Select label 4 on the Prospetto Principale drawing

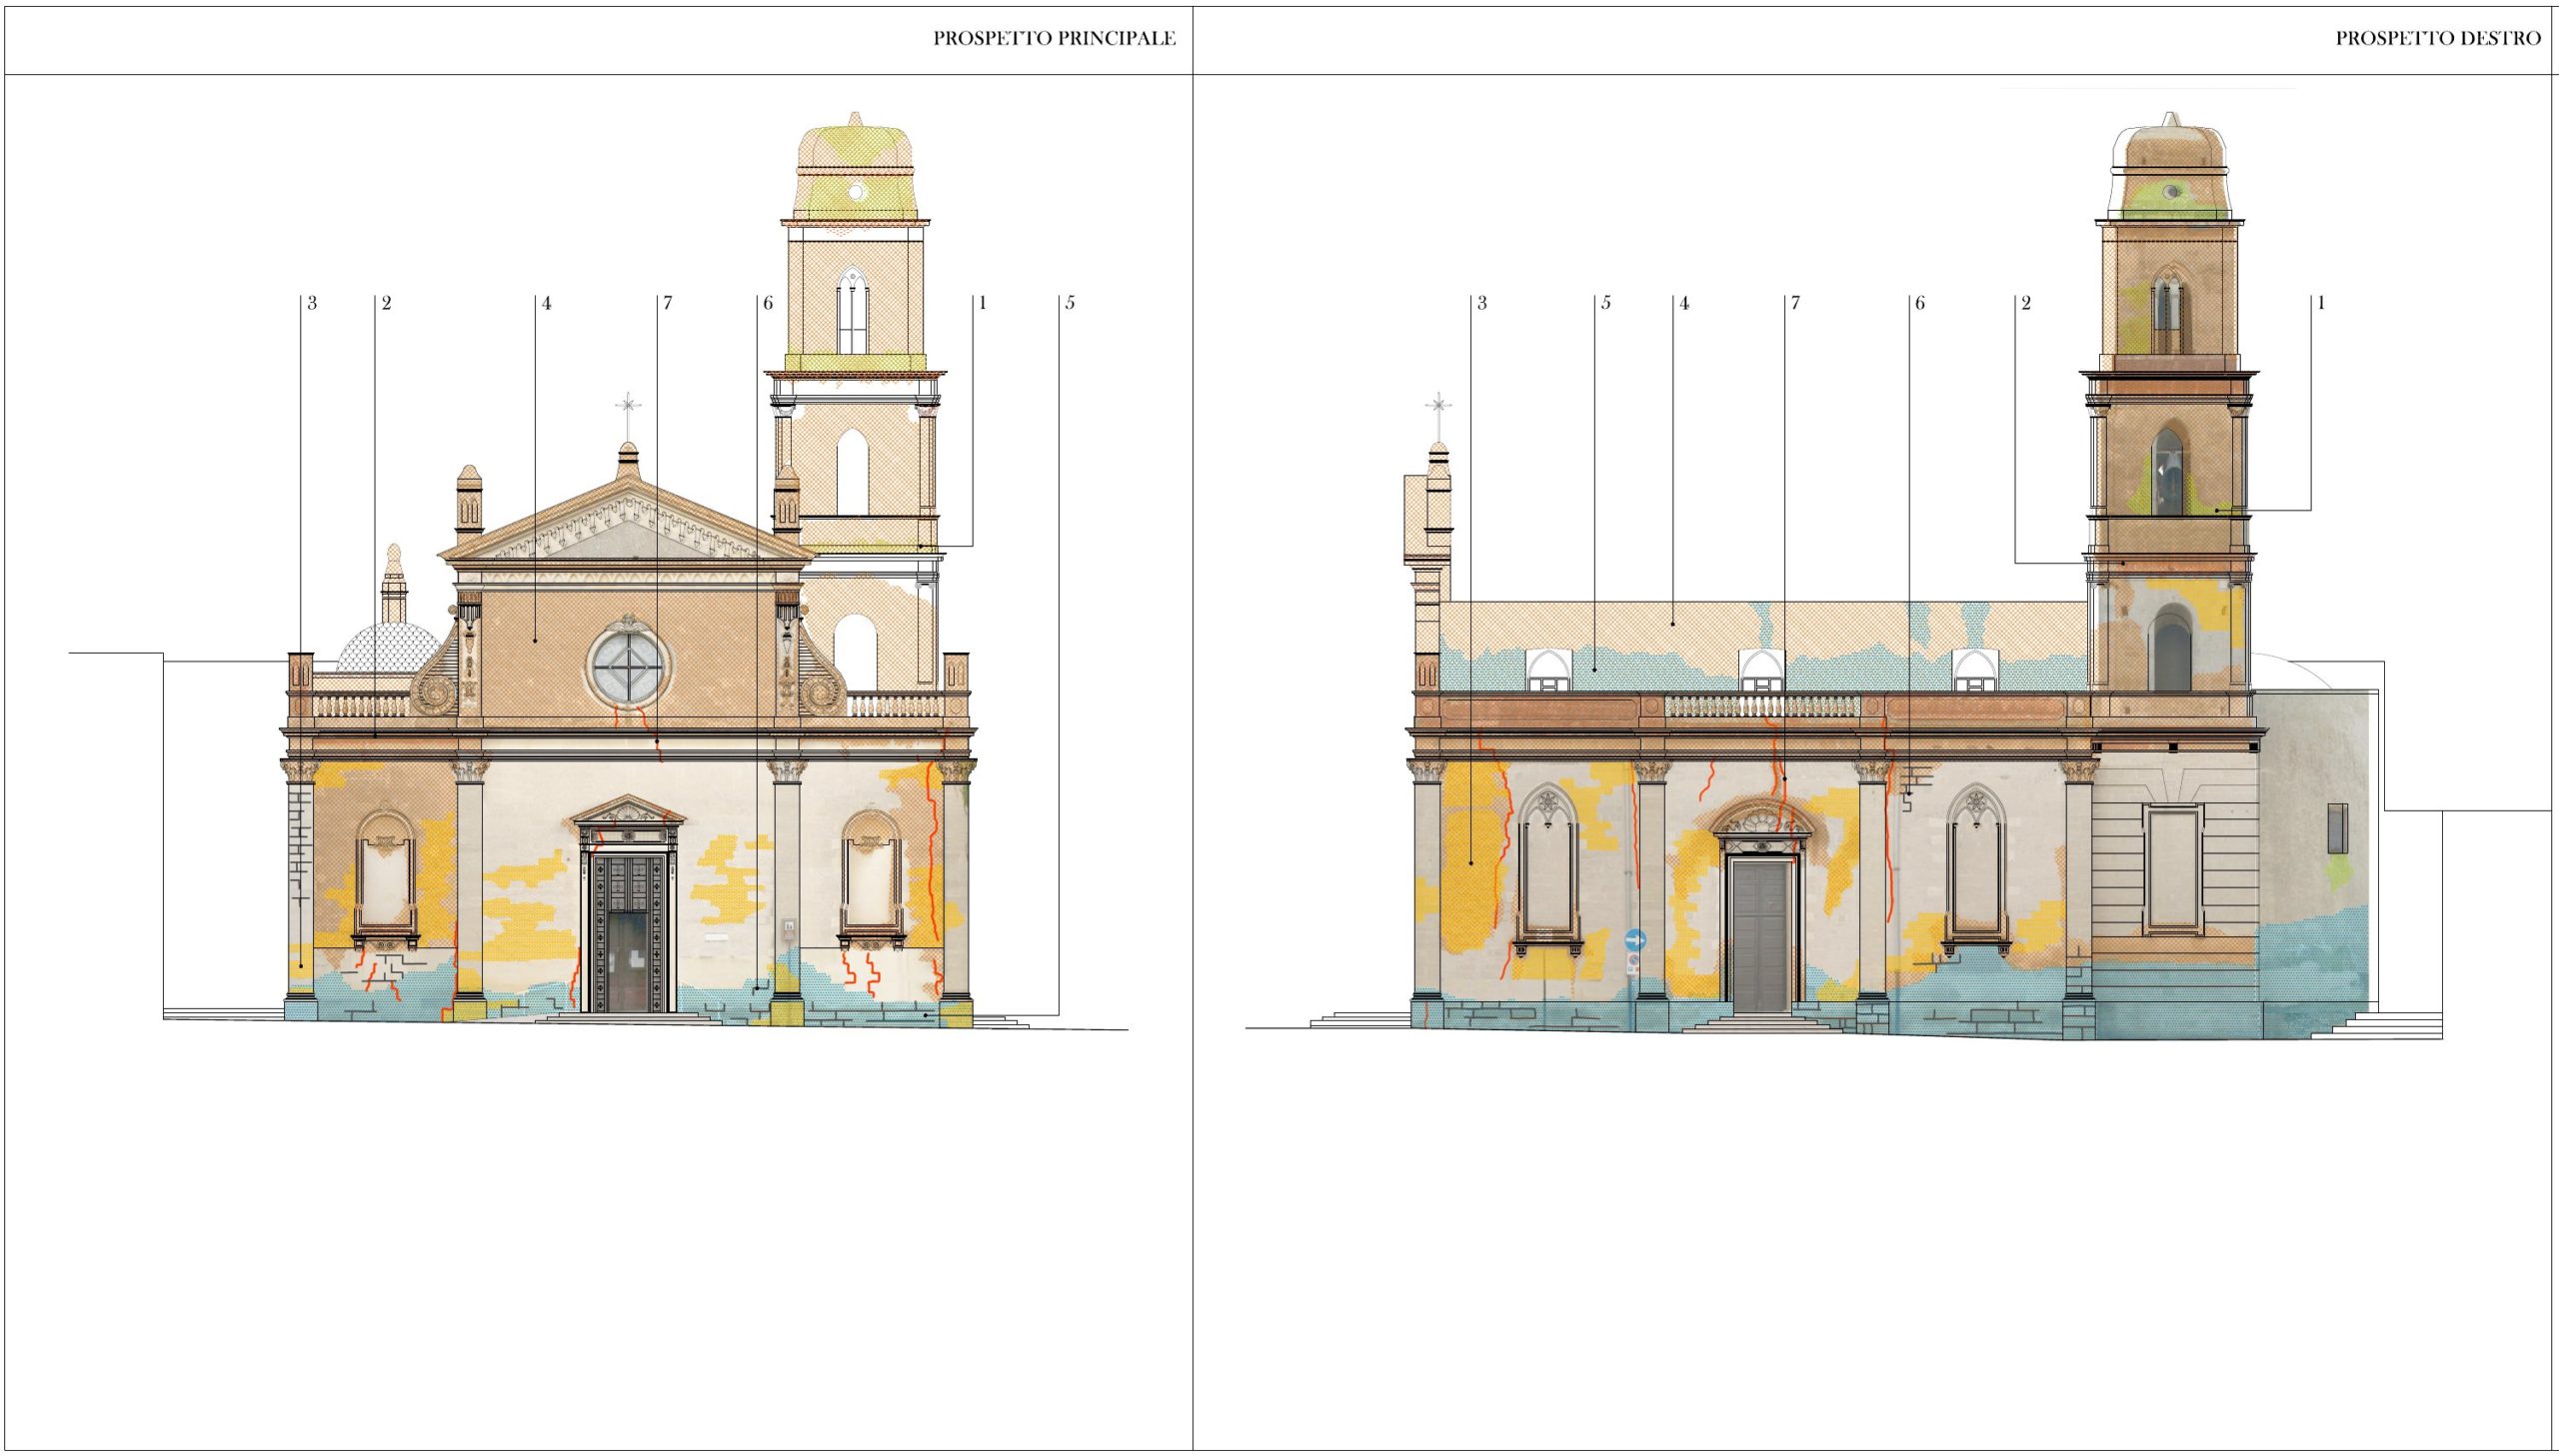coord(546,303)
